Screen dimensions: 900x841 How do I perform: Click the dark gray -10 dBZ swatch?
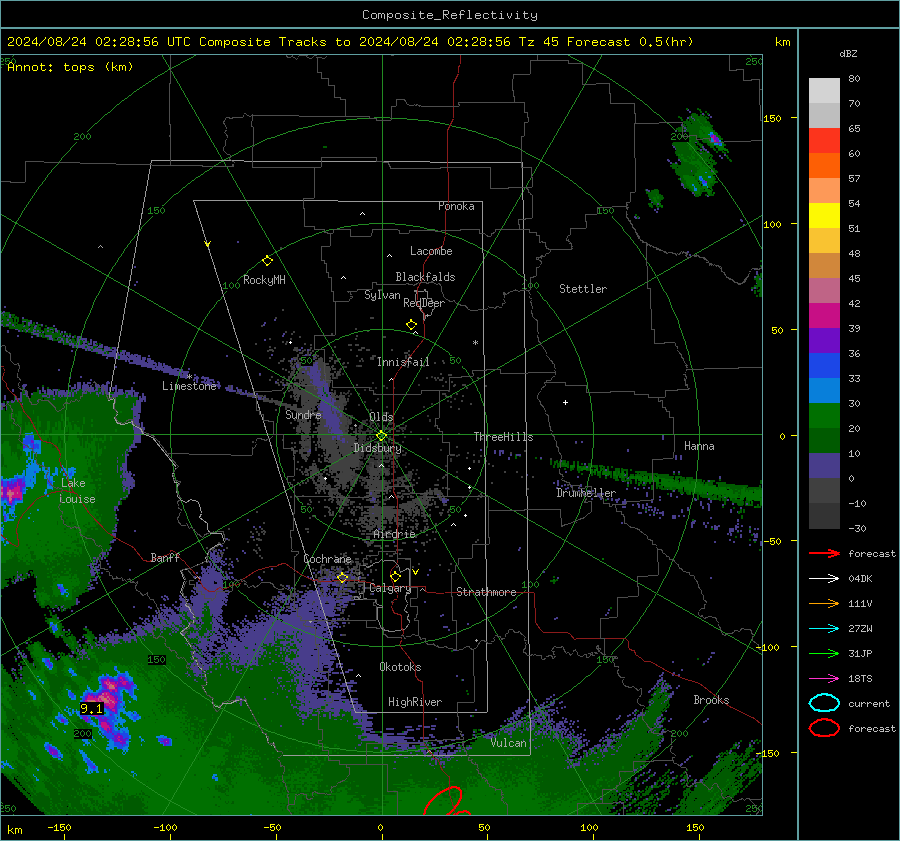pyautogui.click(x=824, y=516)
